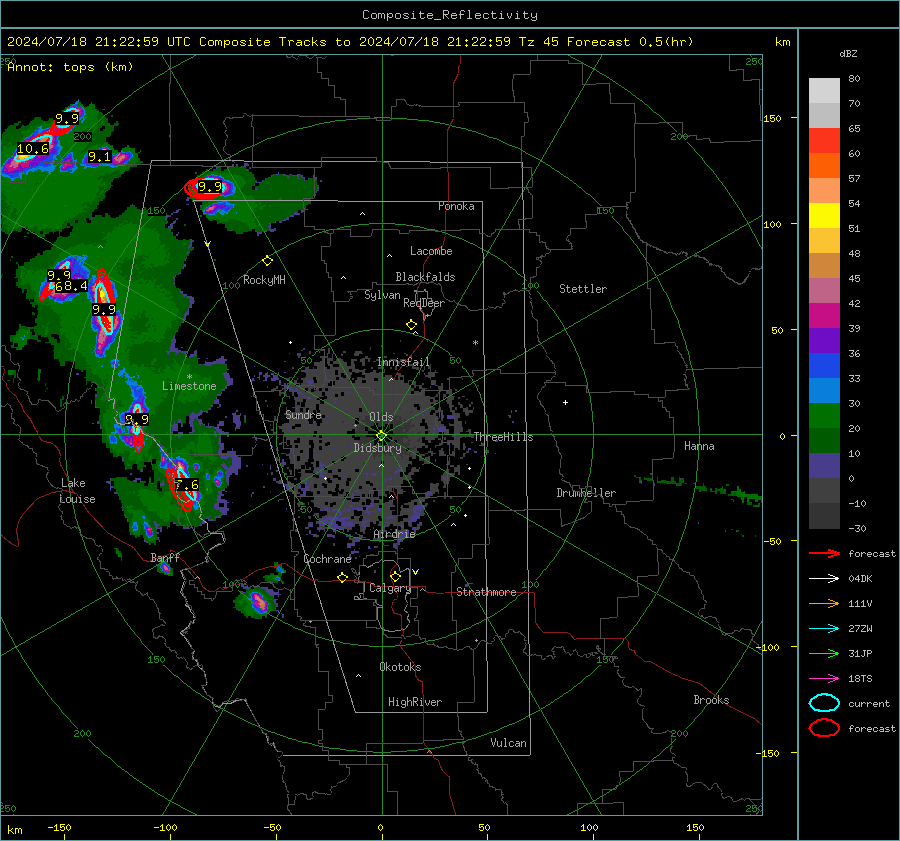
Task: Click the yellow diamond marker below Cochrane
Action: [x=342, y=577]
